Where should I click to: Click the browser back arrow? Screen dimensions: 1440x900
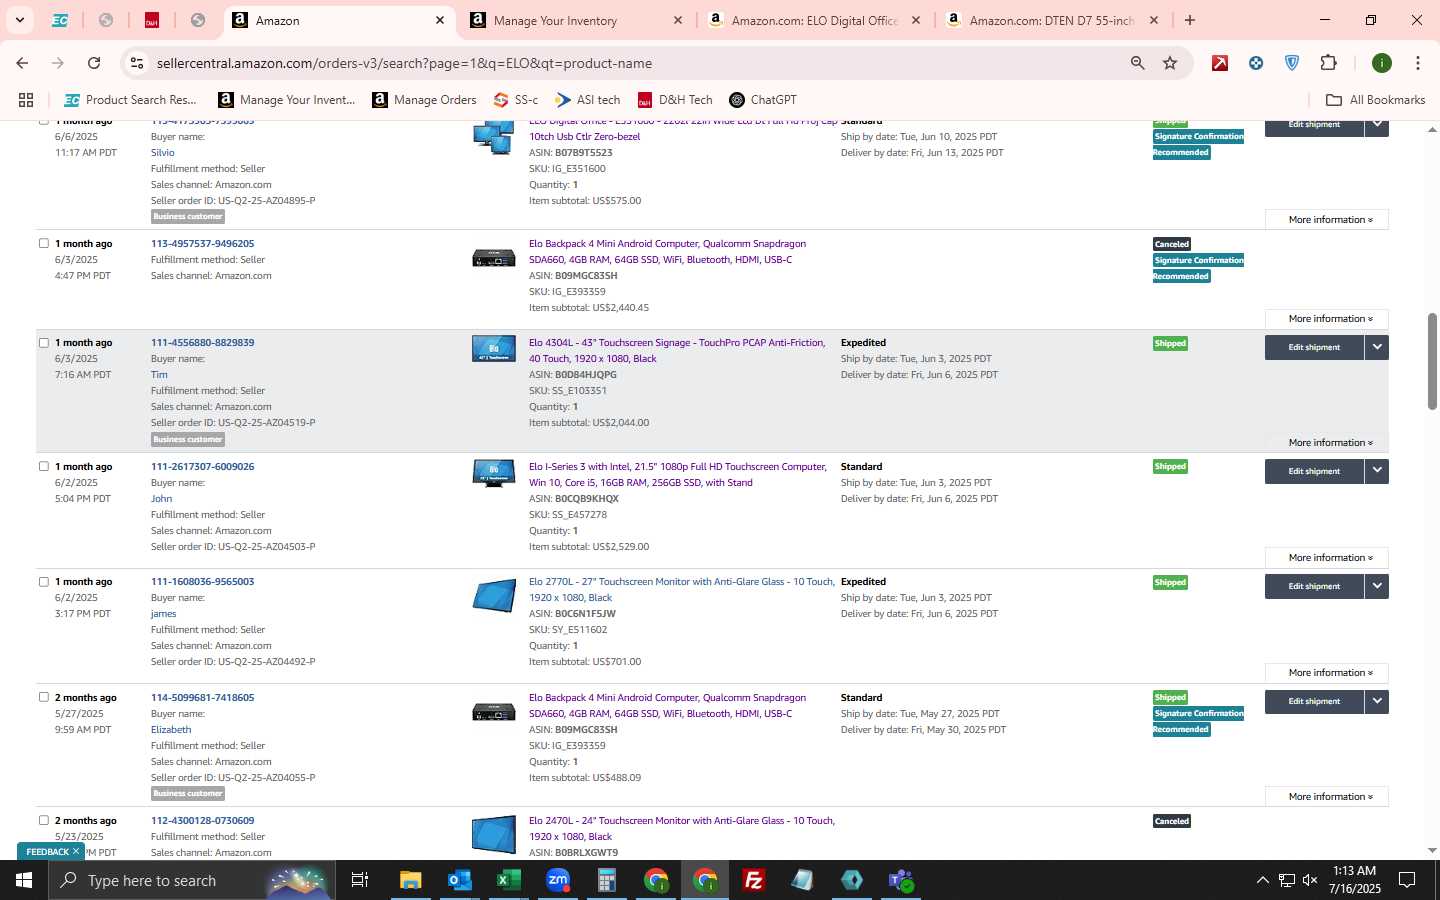pos(22,63)
